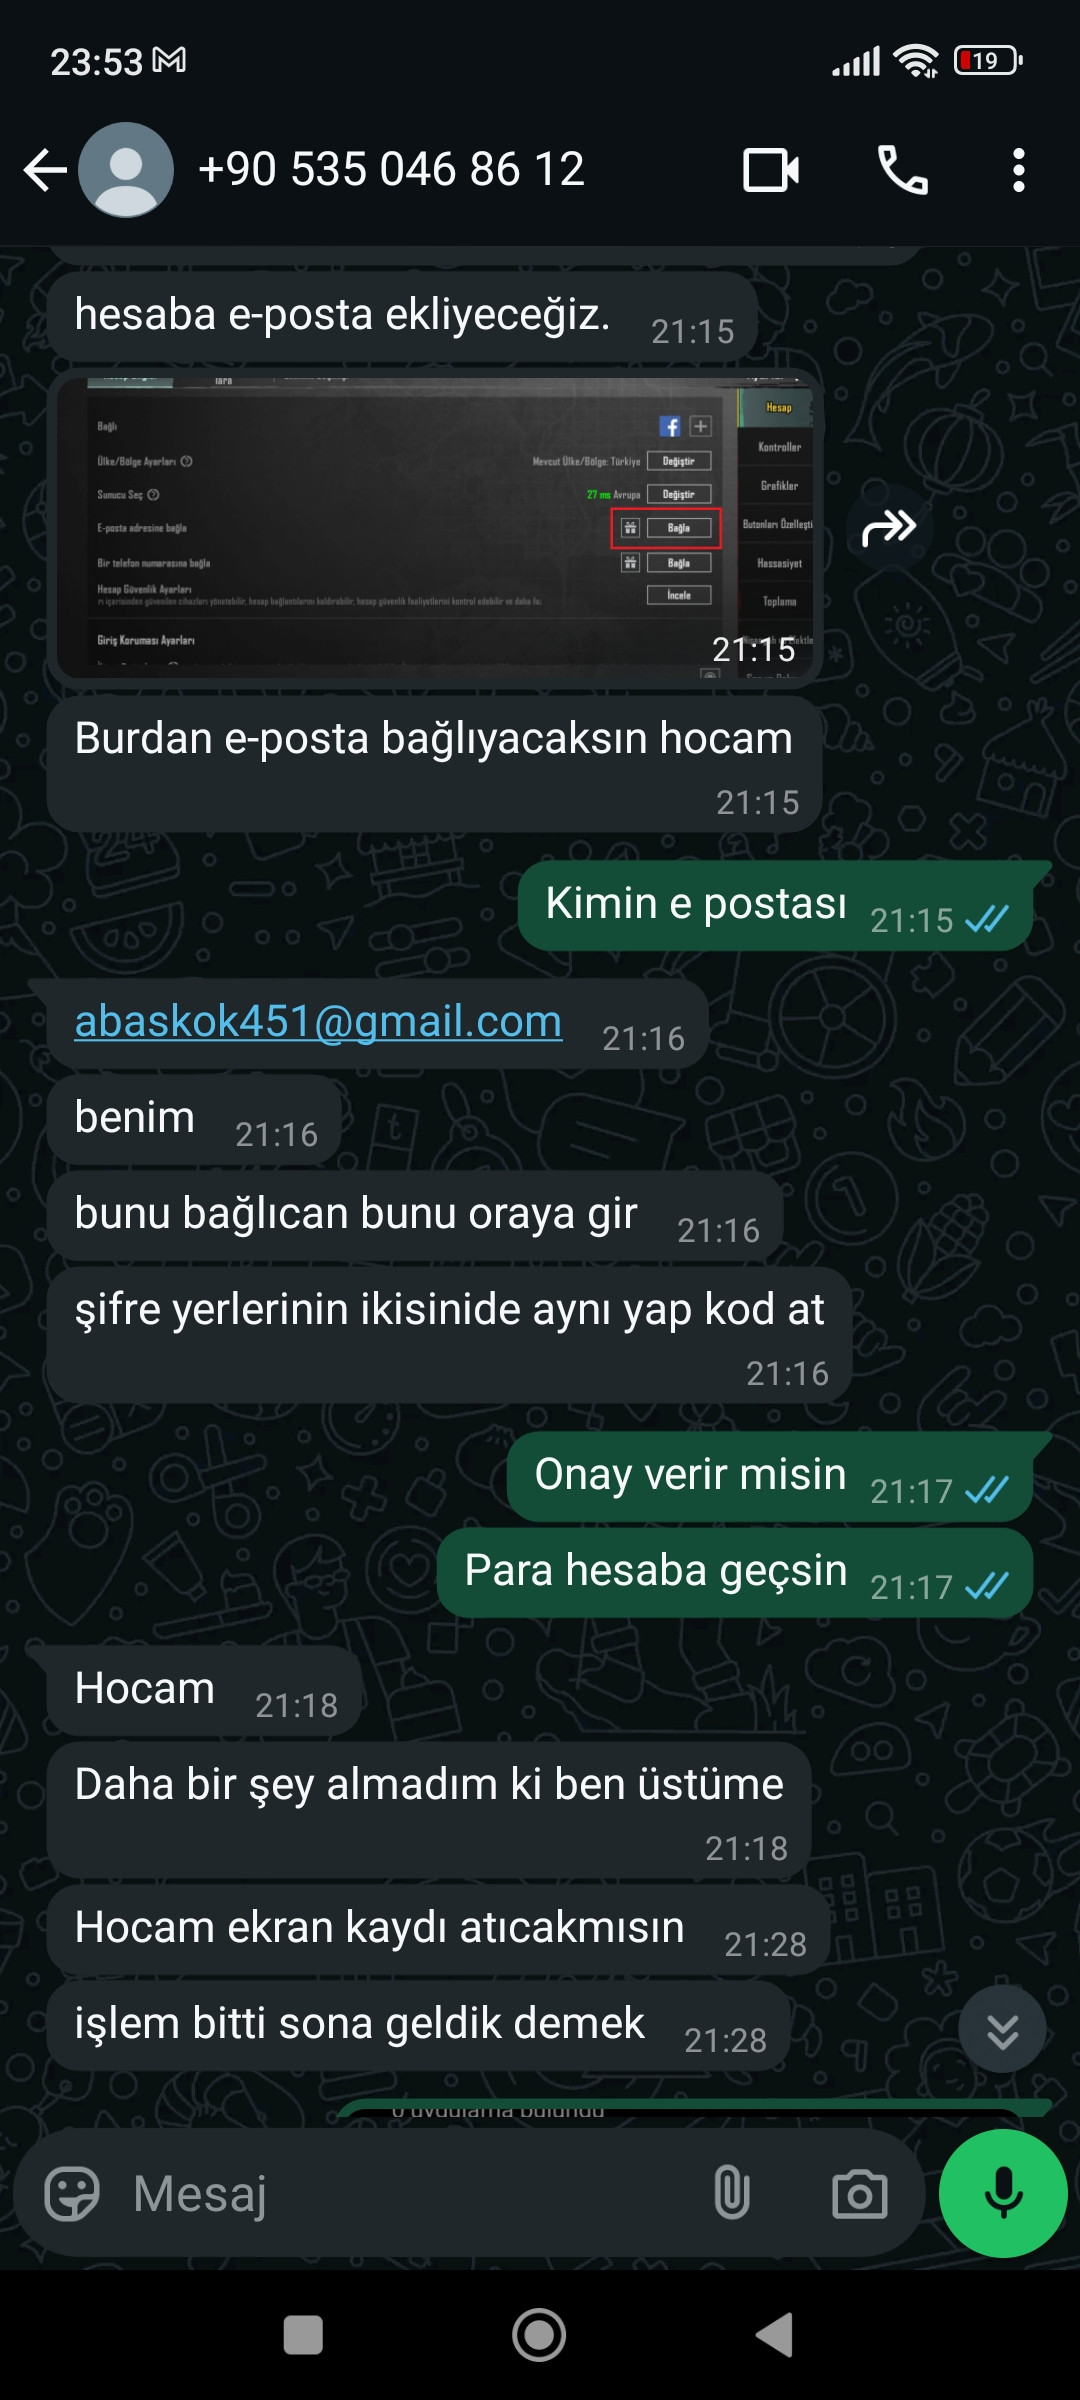This screenshot has width=1080, height=2400.
Task: Tap the Android home navigation button
Action: (539, 2335)
